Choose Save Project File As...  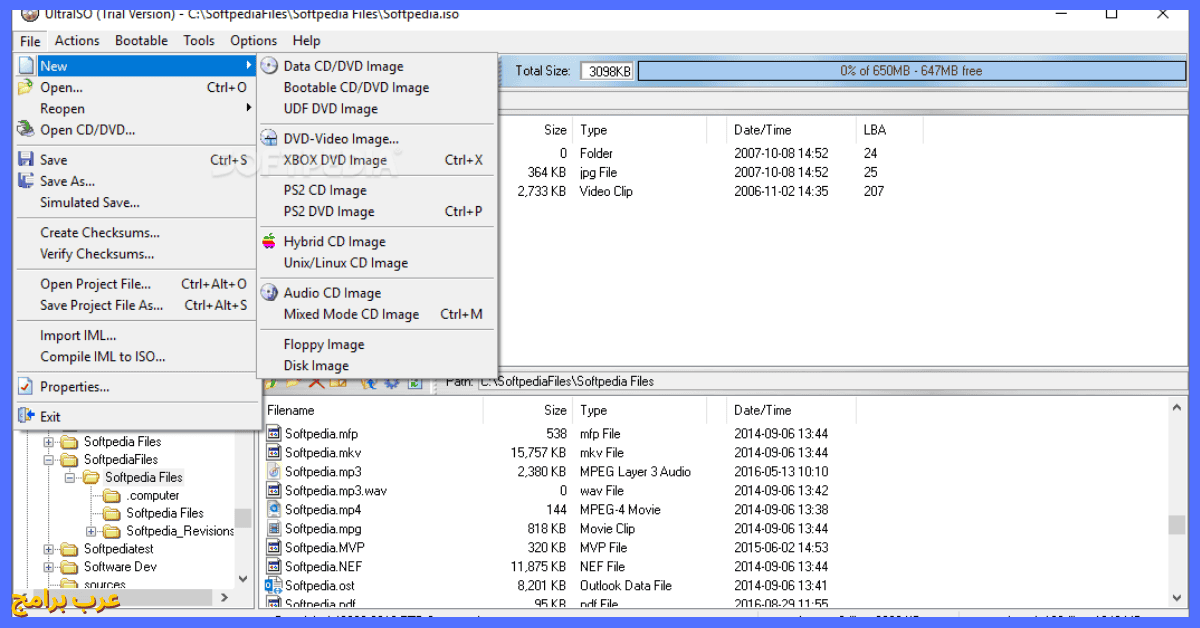[101, 305]
